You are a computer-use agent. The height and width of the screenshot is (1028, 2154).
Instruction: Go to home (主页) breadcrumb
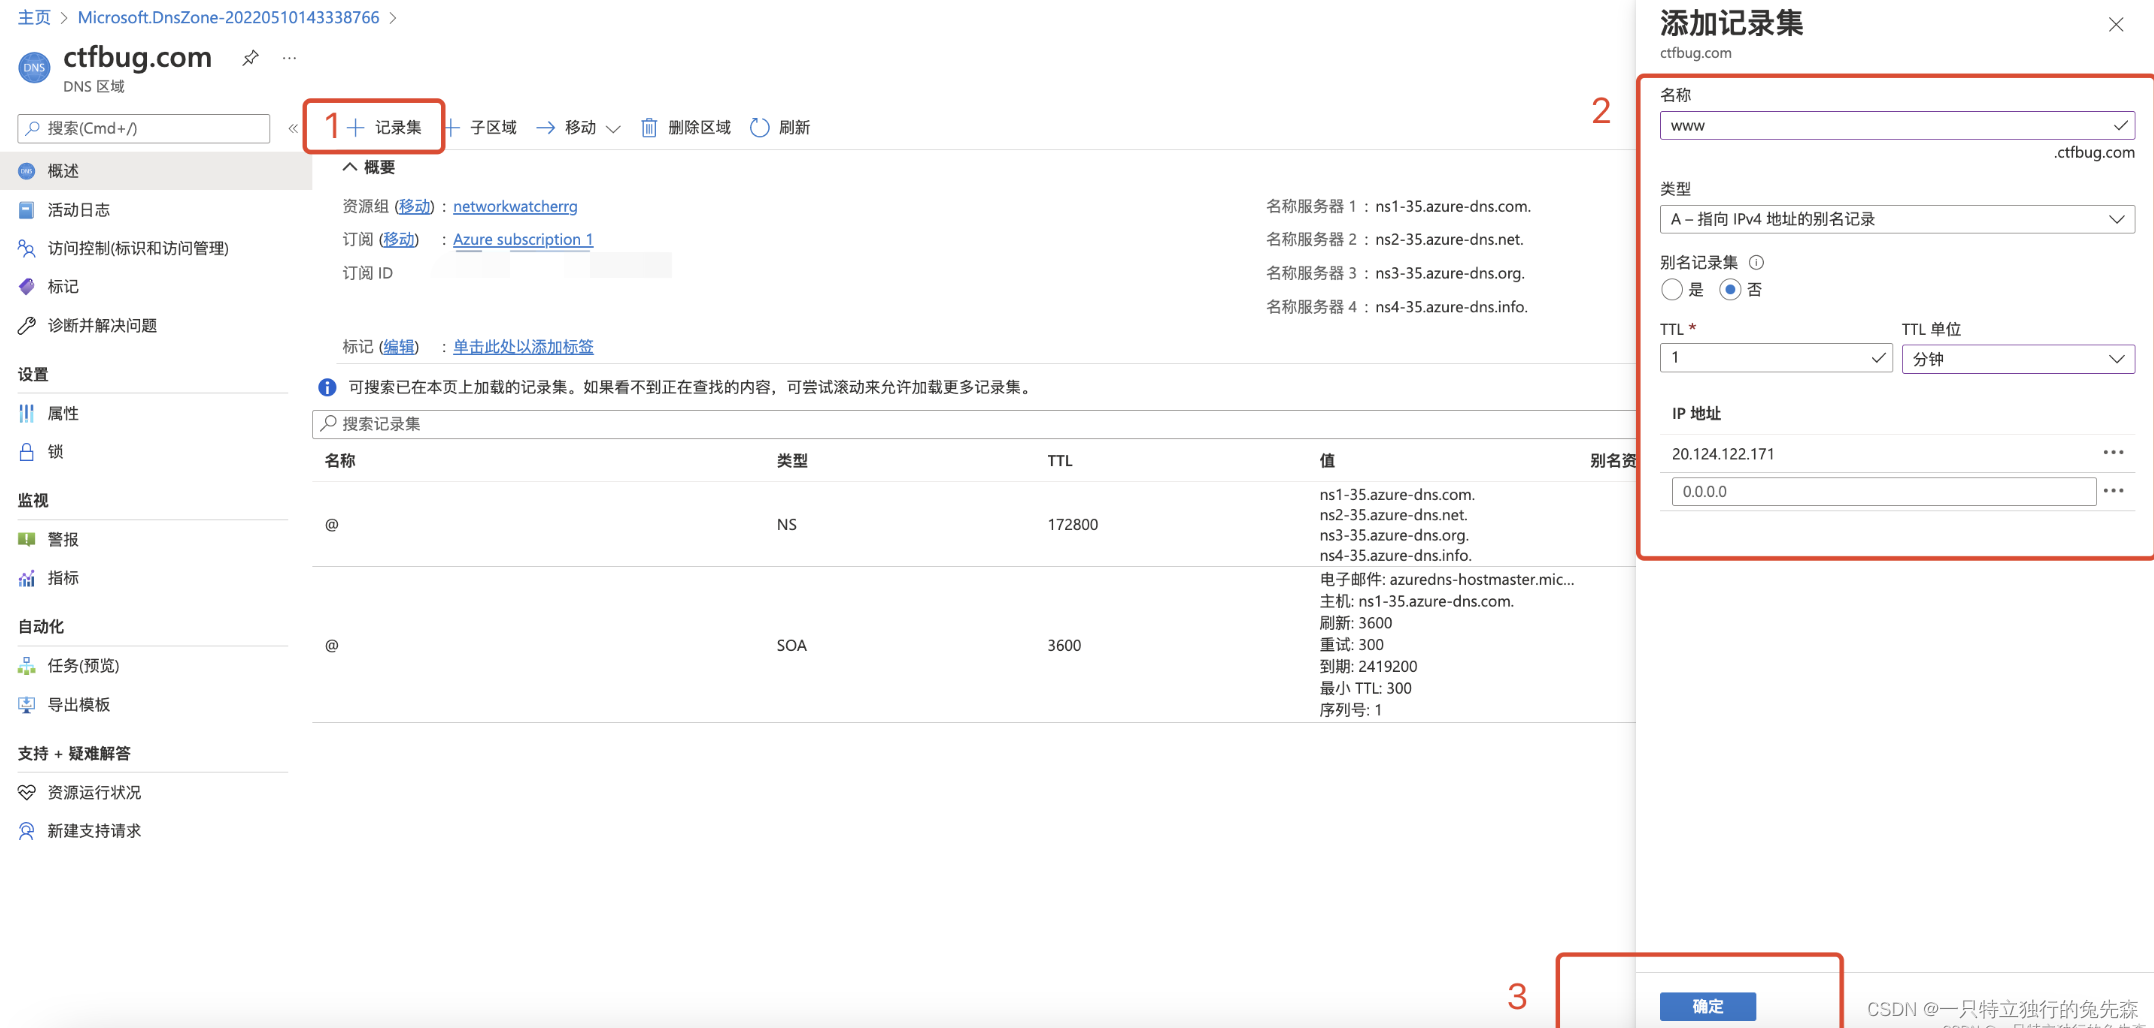click(x=34, y=17)
